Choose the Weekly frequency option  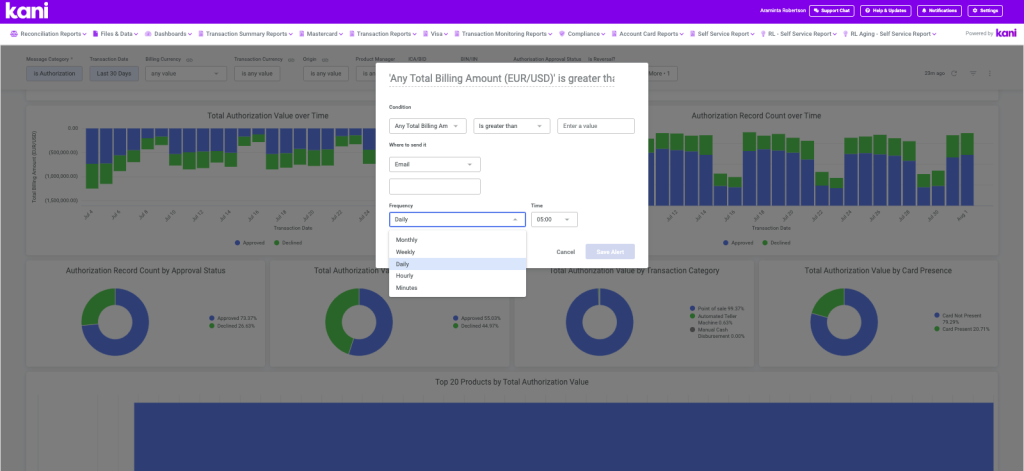[406, 252]
